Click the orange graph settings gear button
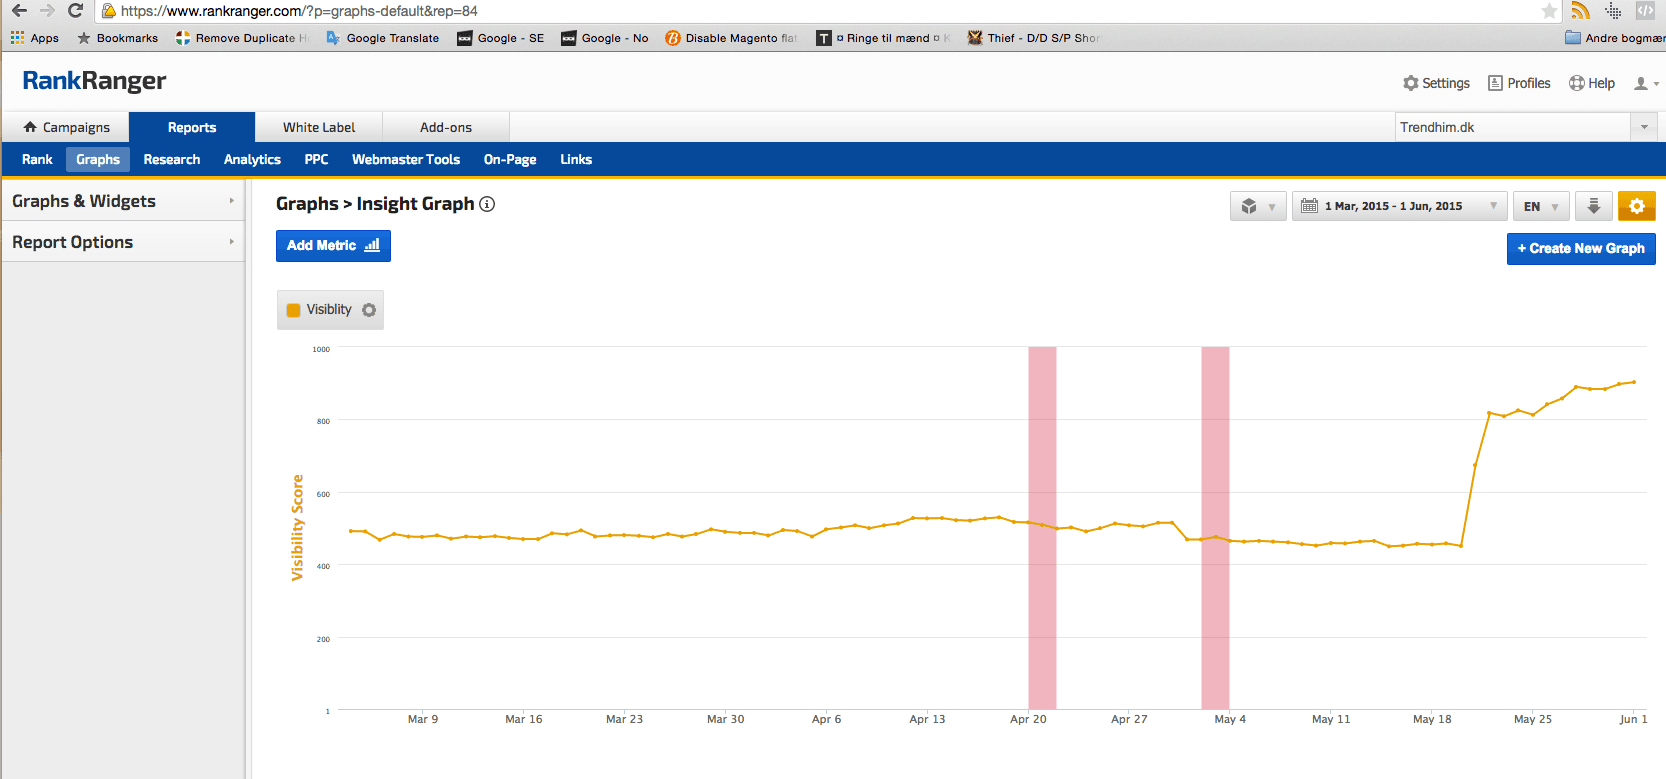This screenshot has width=1666, height=779. tap(1636, 206)
